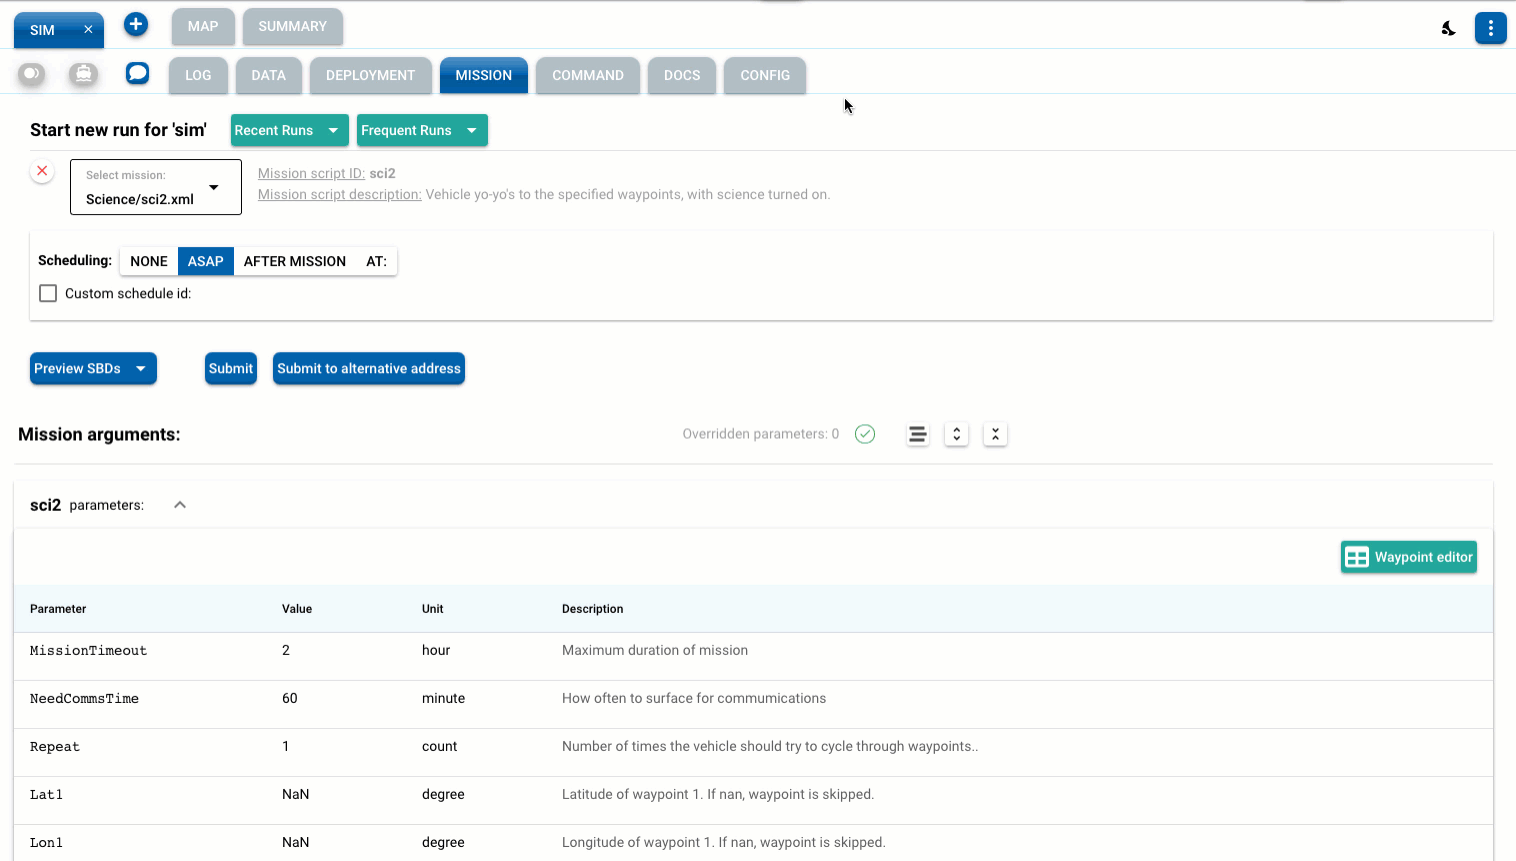Screen dimensions: 1516x861
Task: Open the DEPLOYMENT tab
Action: coord(370,75)
